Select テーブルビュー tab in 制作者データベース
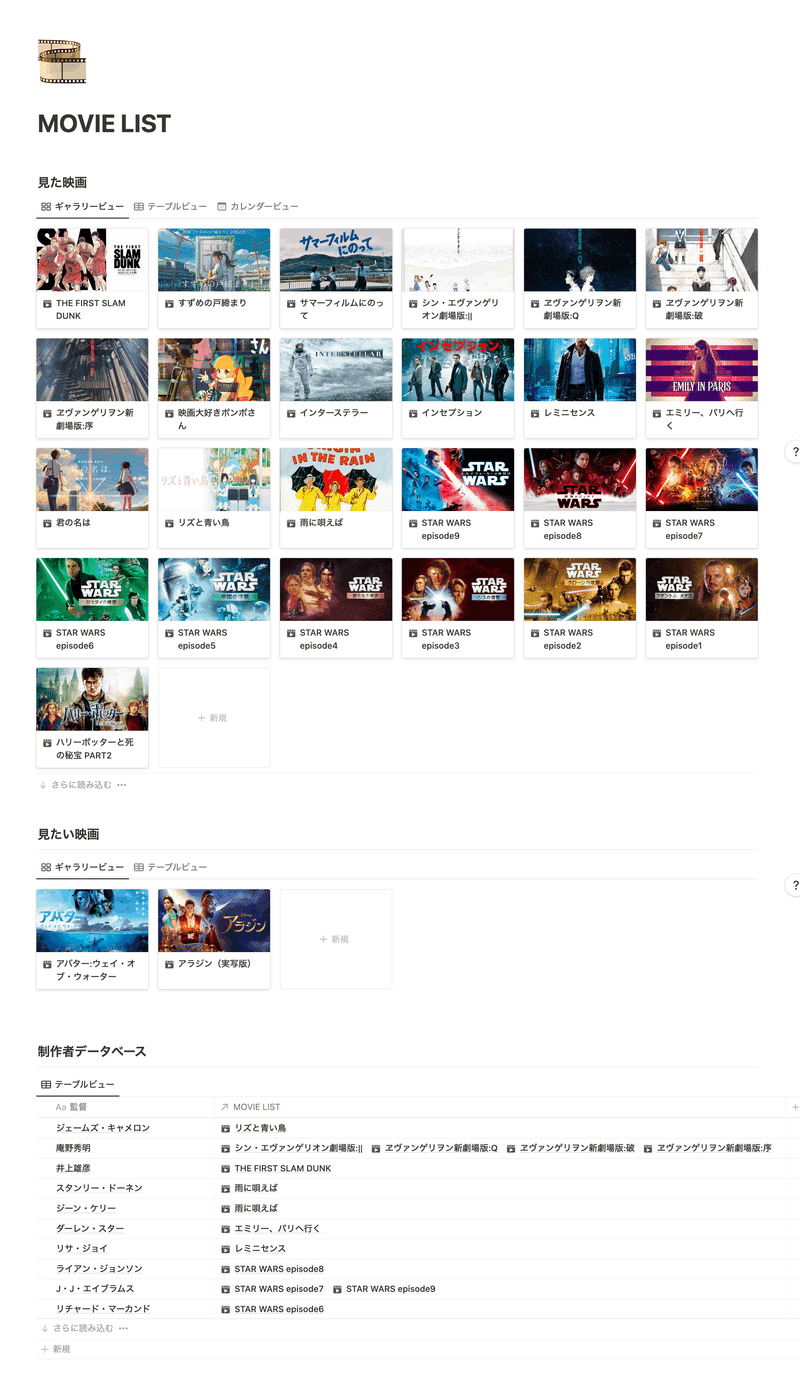The height and width of the screenshot is (1389, 800). [x=77, y=1084]
